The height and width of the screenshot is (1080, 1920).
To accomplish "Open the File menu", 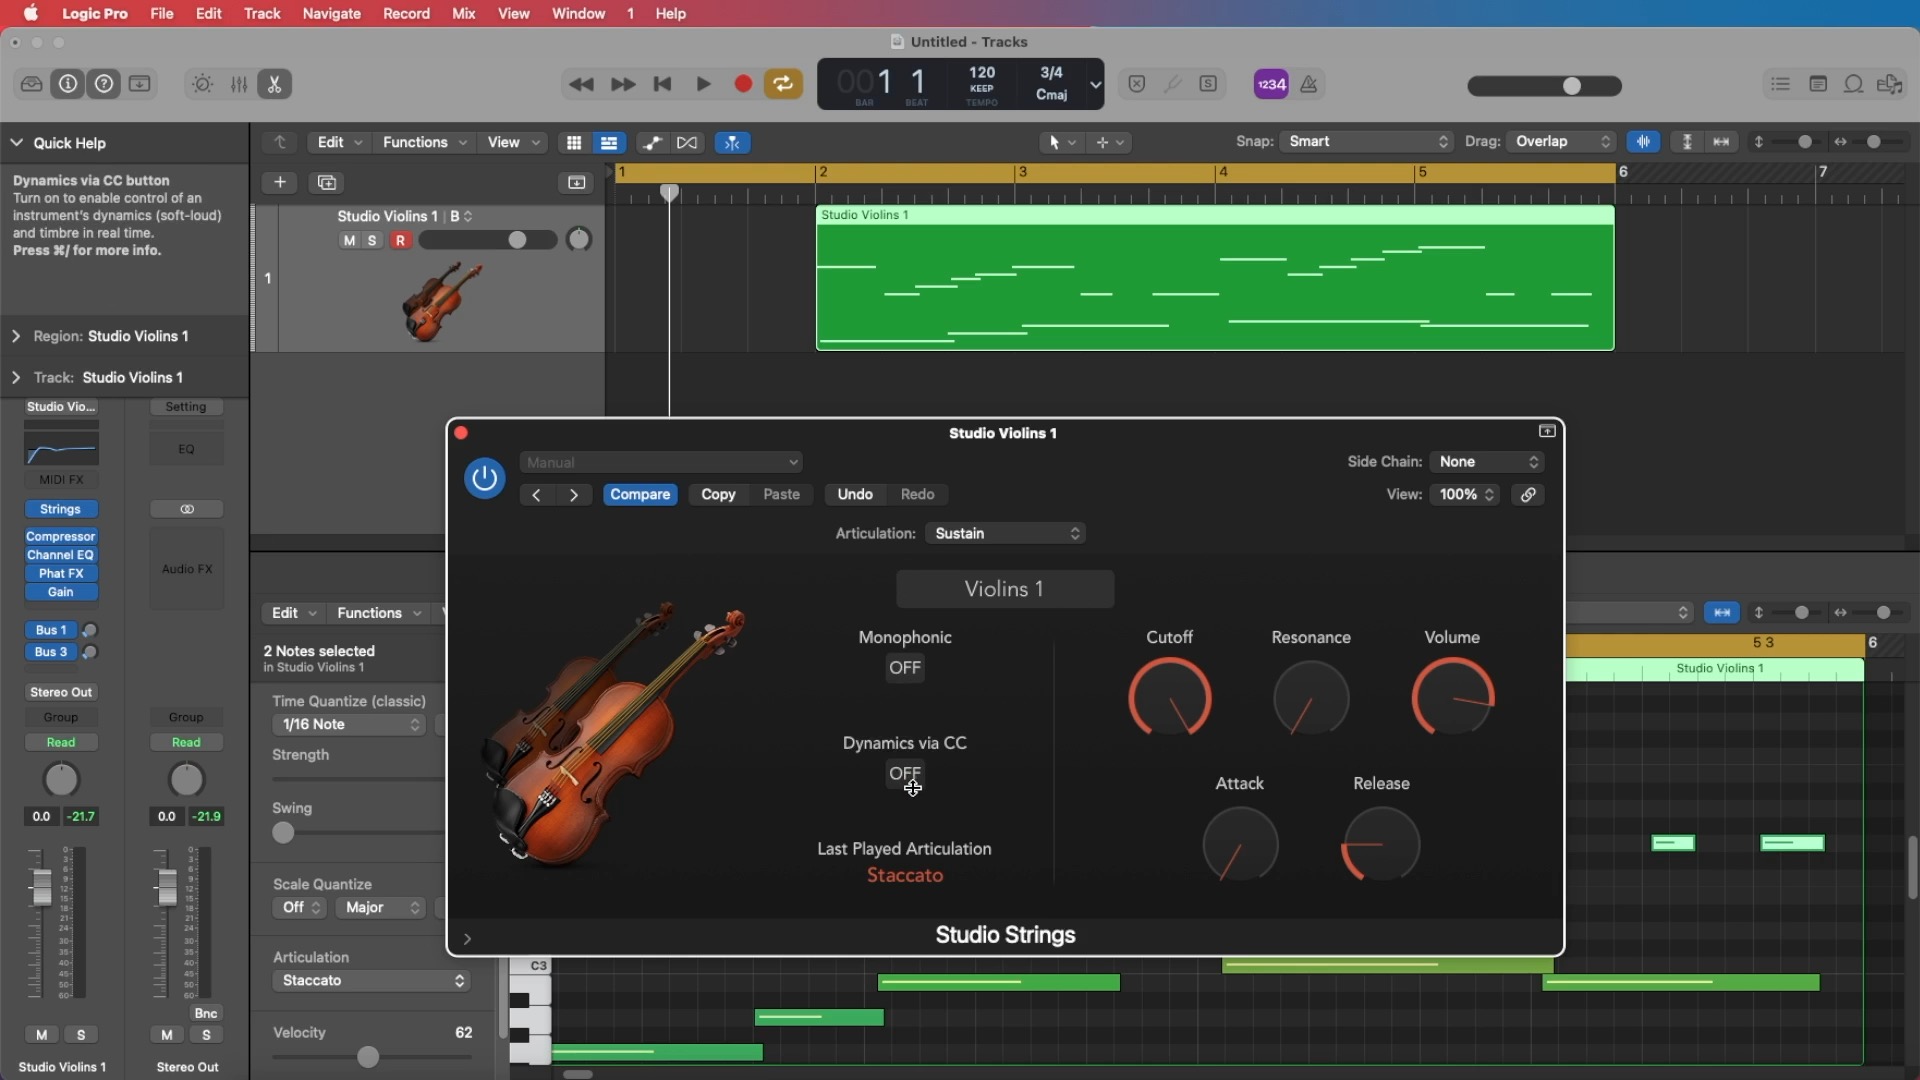I will click(161, 13).
